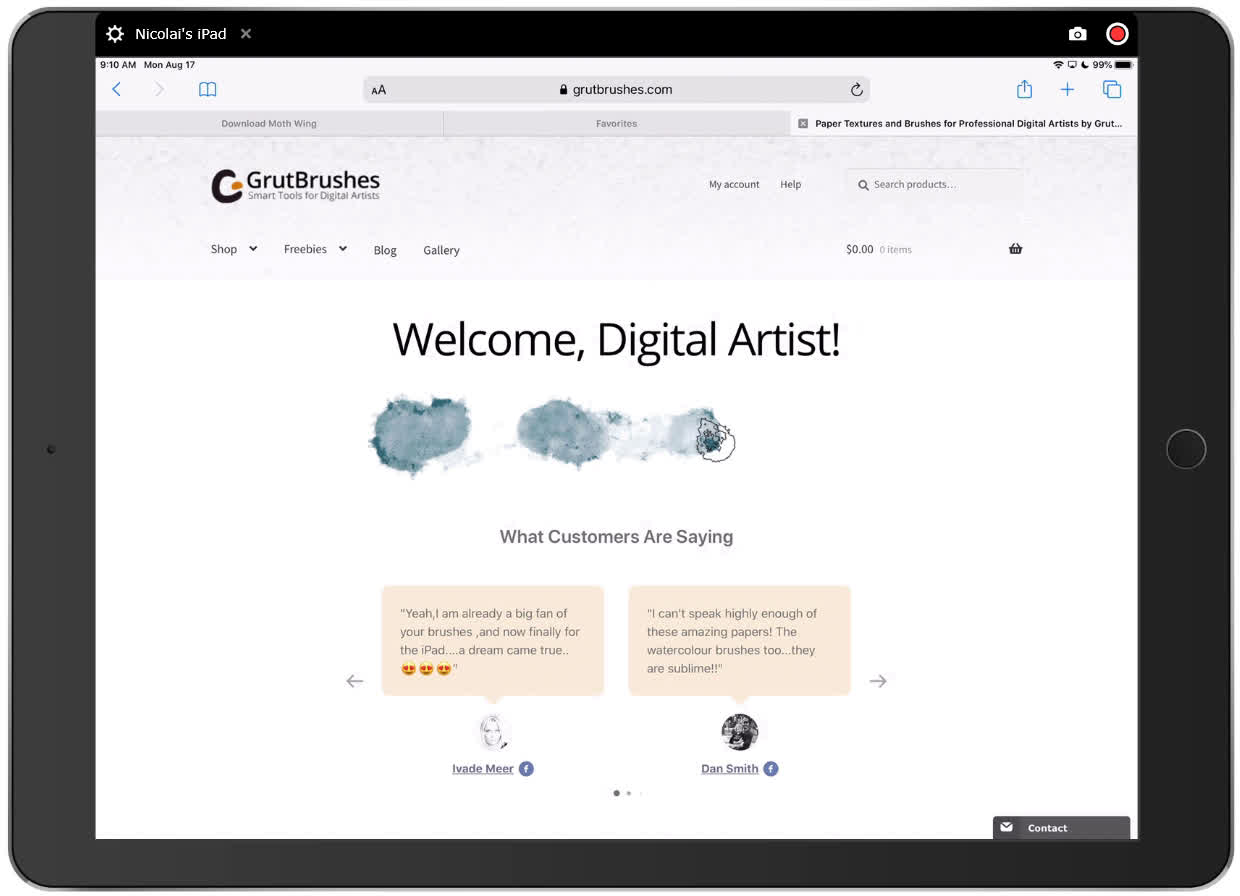The height and width of the screenshot is (896, 1240).
Task: Open Safari's tab overview icon
Action: pyautogui.click(x=1112, y=89)
